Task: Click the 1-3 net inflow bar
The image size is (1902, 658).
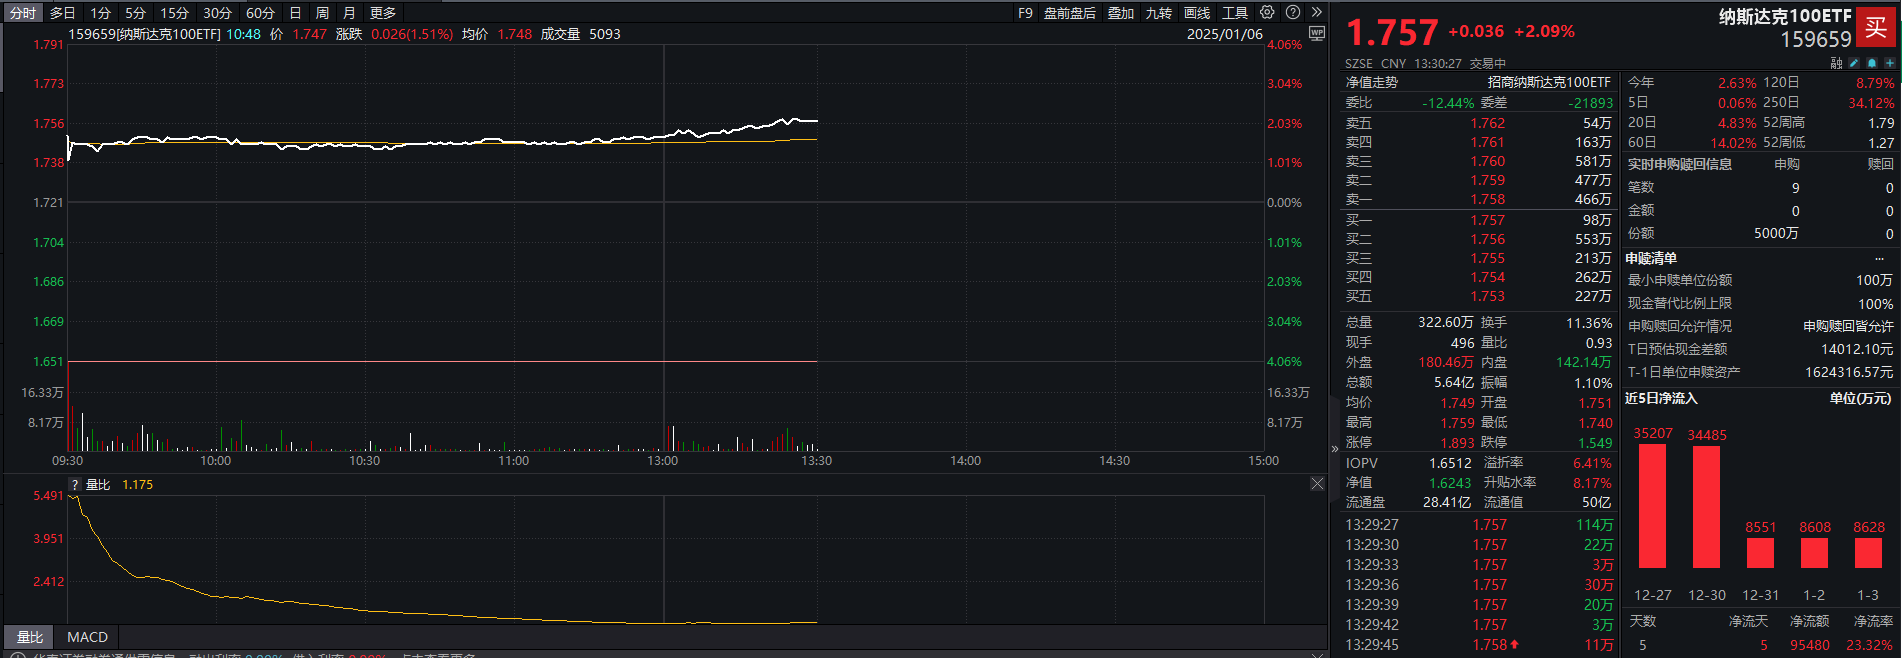Action: coord(1868,553)
